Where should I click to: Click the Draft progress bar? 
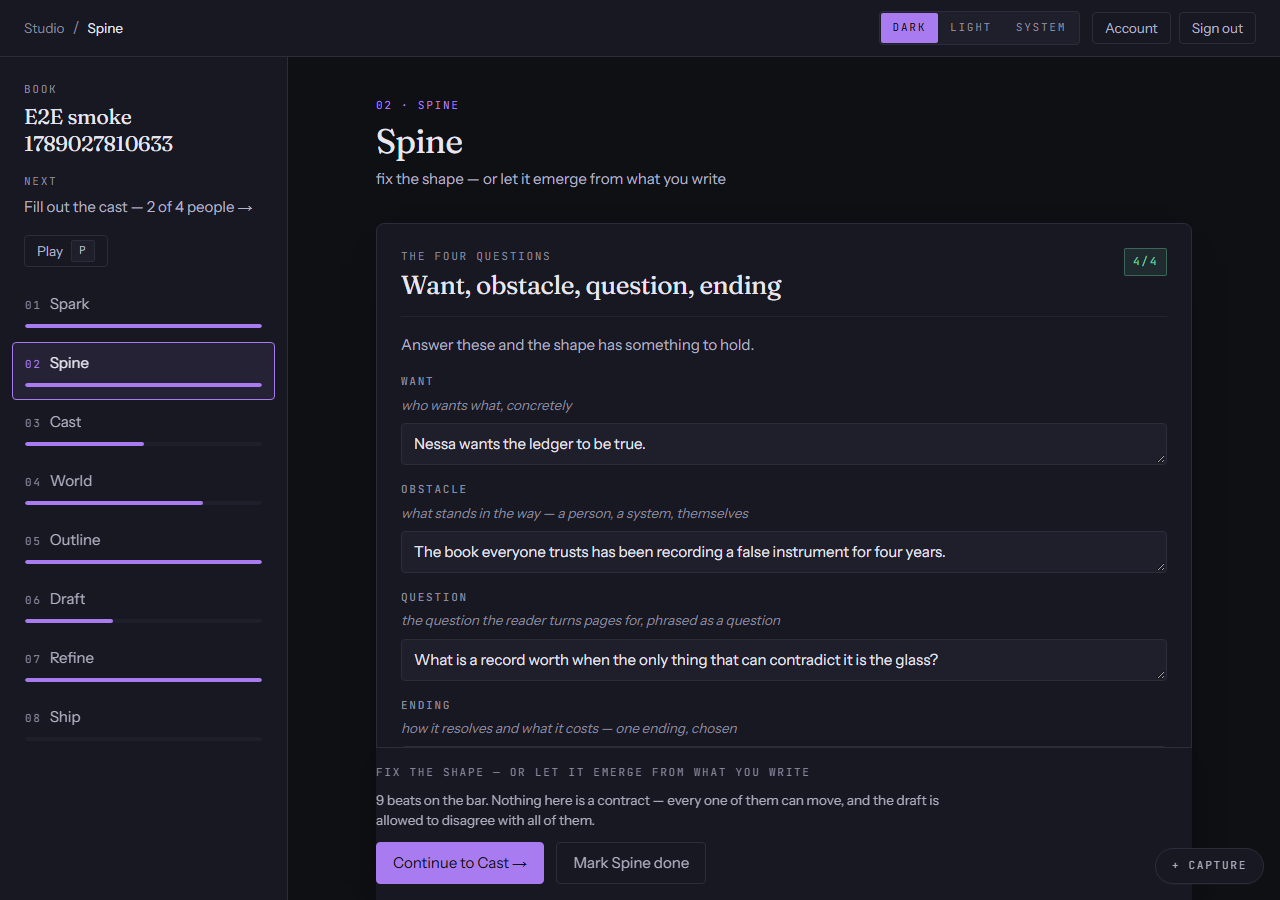(x=143, y=621)
